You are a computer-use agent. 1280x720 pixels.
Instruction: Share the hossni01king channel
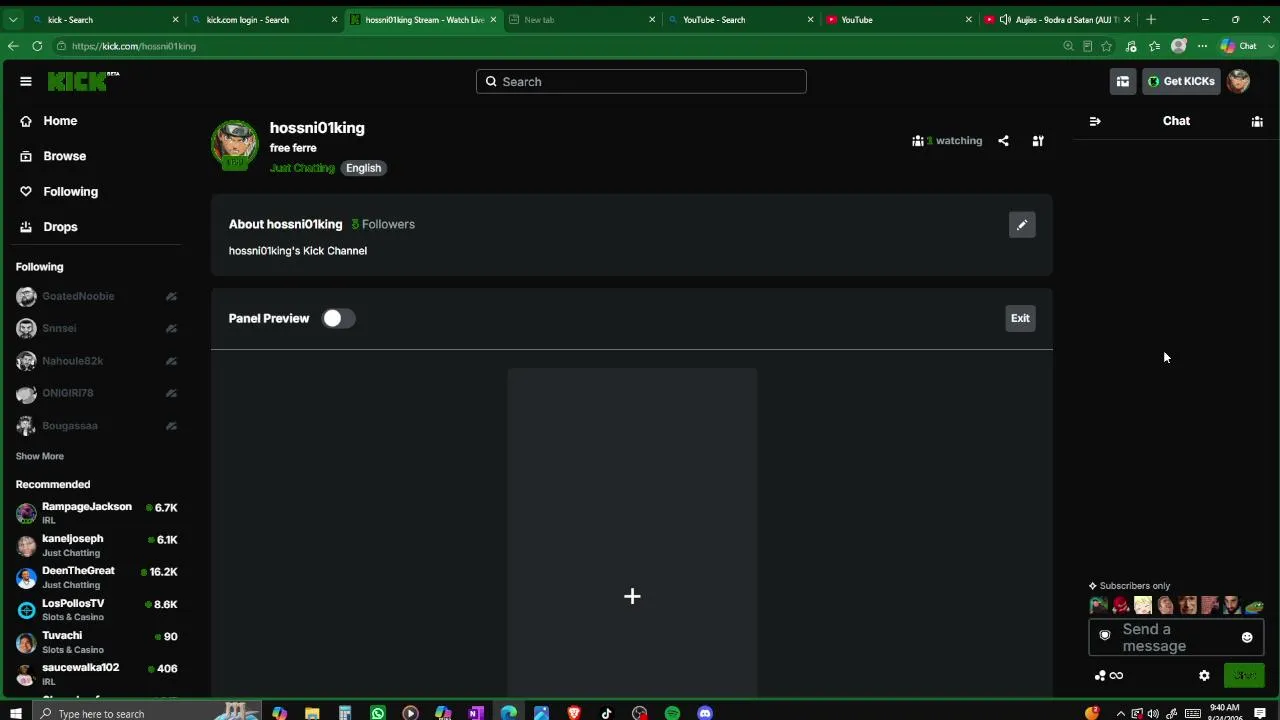pos(1004,141)
